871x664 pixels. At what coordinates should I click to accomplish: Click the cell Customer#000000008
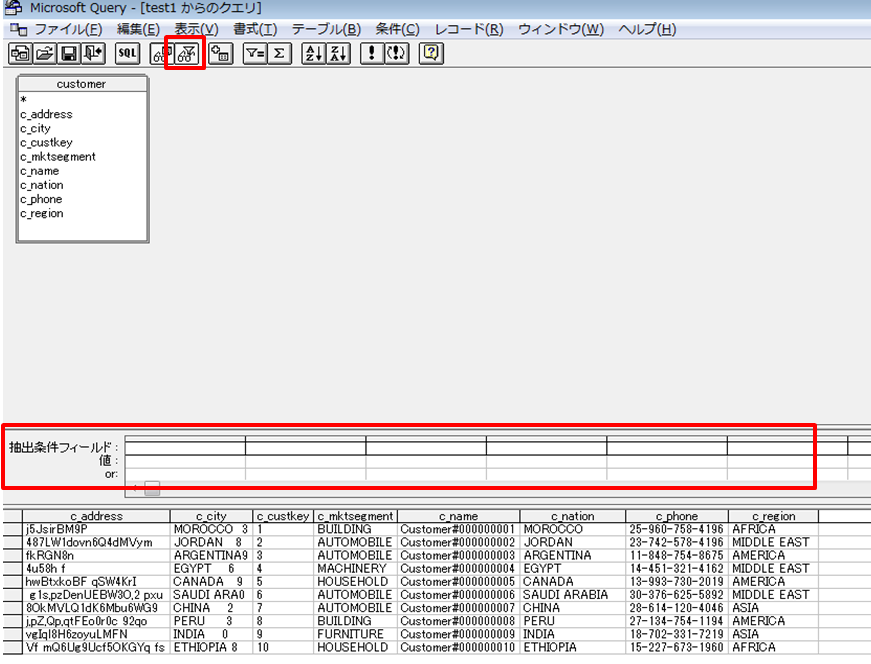tap(458, 621)
